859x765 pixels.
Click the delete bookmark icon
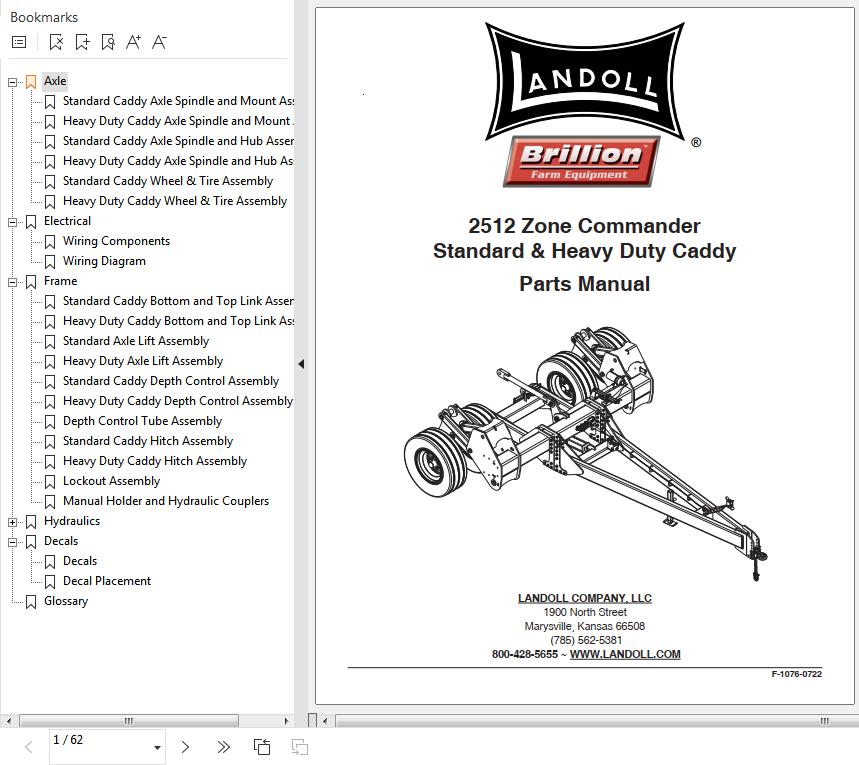(56, 42)
